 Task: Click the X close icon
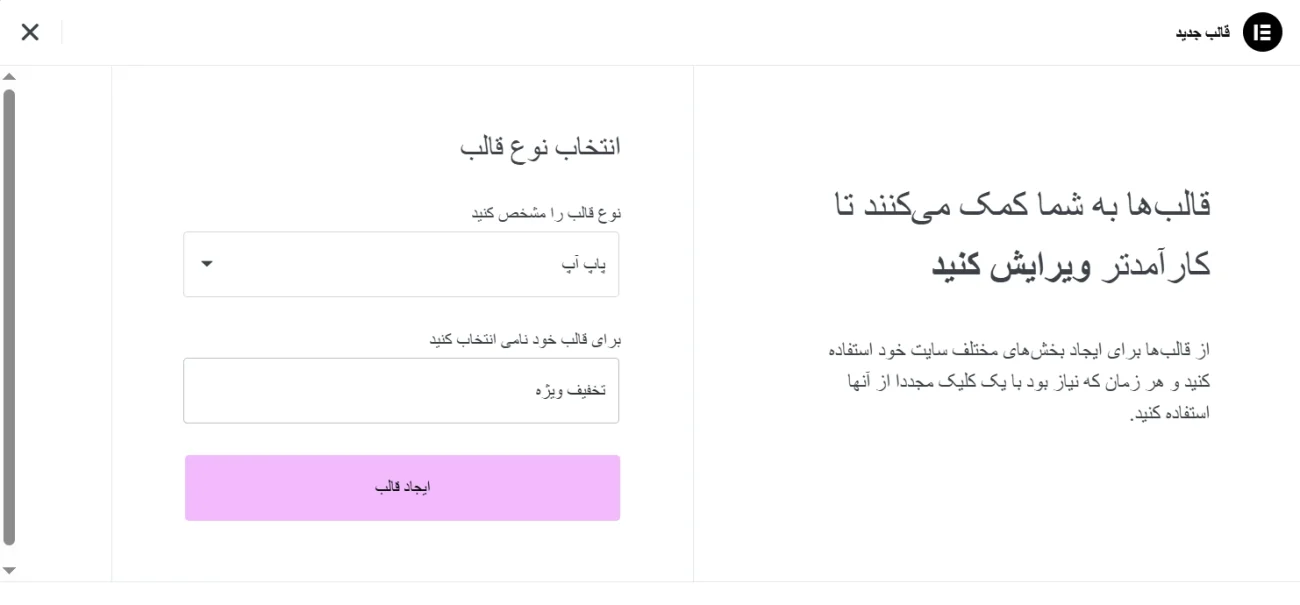30,31
